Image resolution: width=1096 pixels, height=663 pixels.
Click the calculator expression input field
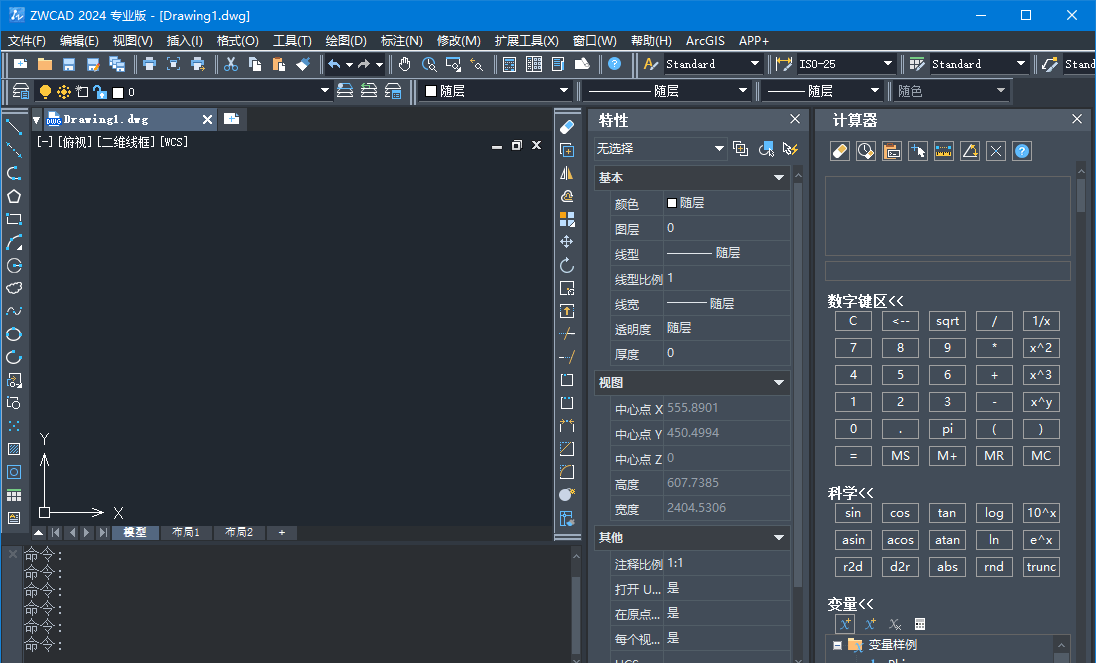(947, 270)
